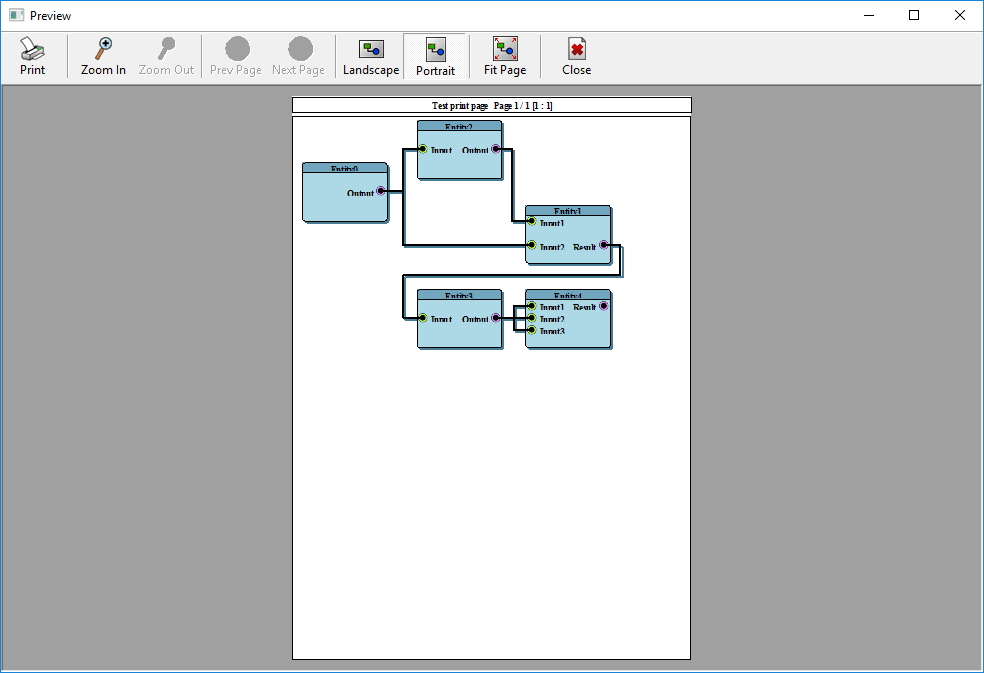The image size is (984, 673).
Task: Select Entity4 with three input ports
Action: (x=568, y=318)
